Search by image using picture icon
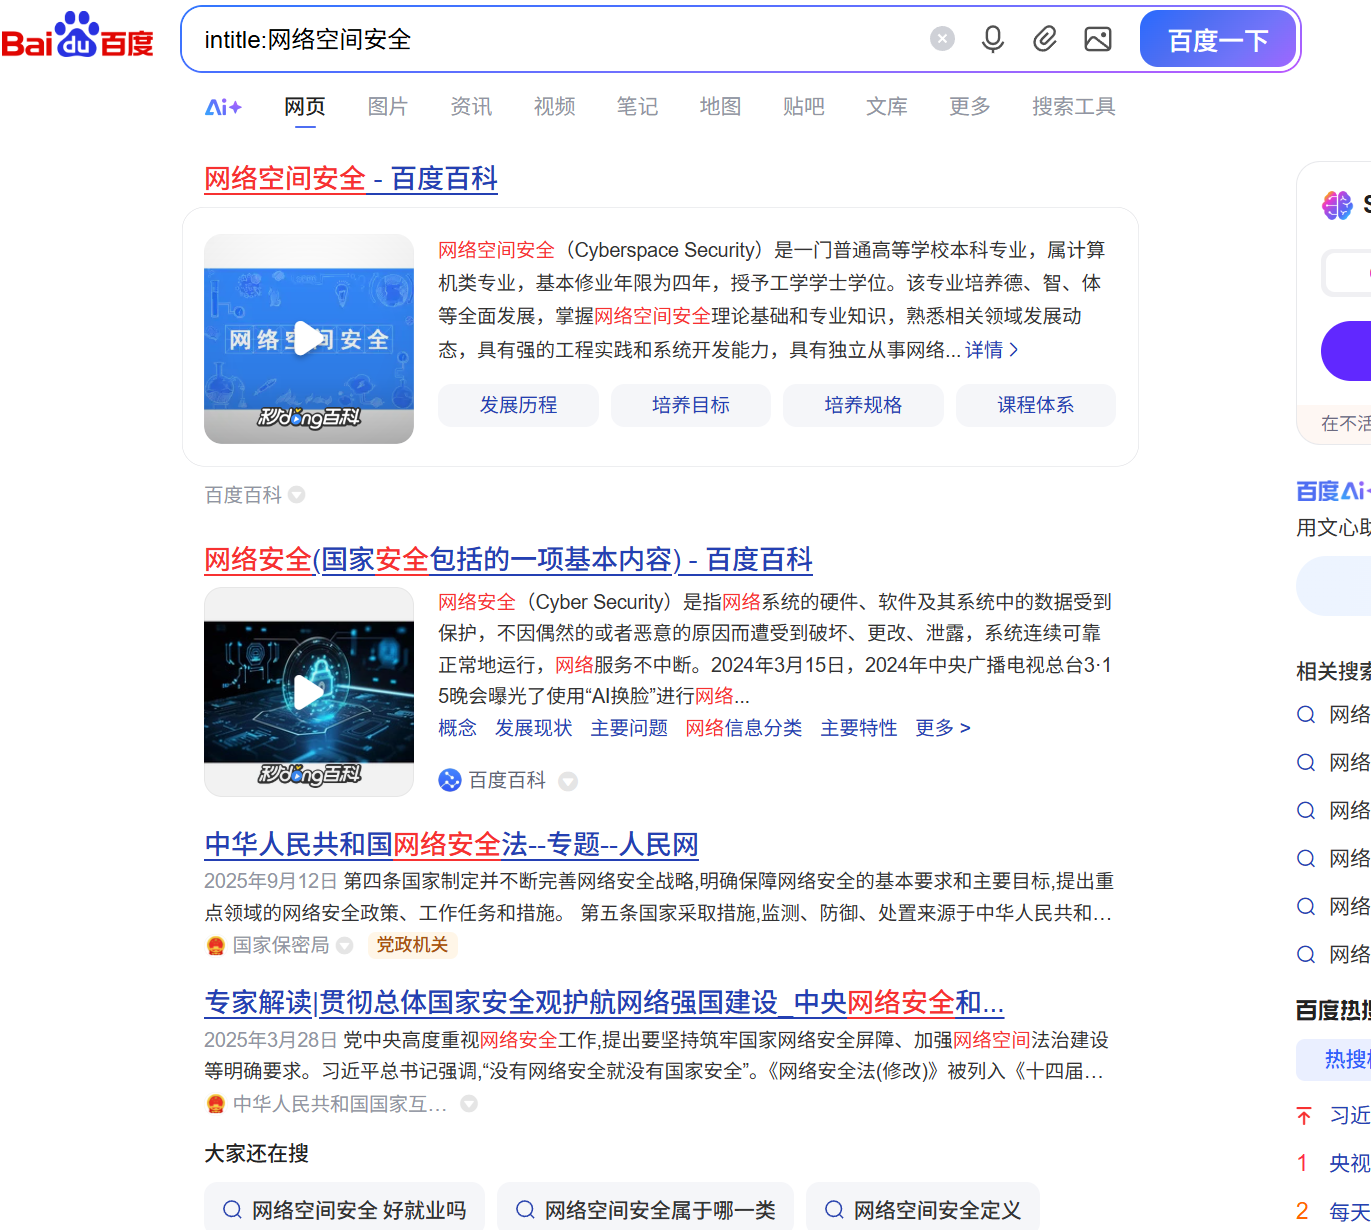1371x1230 pixels. pyautogui.click(x=1098, y=39)
